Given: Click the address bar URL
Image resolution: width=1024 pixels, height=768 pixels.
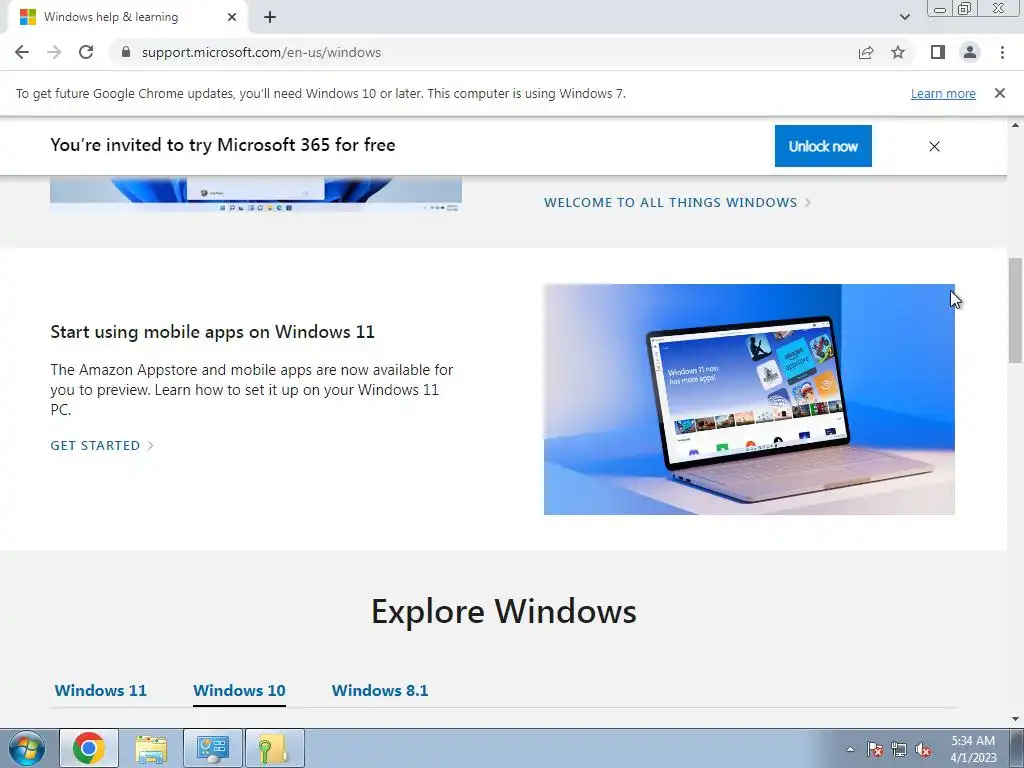Looking at the screenshot, I should [x=261, y=52].
